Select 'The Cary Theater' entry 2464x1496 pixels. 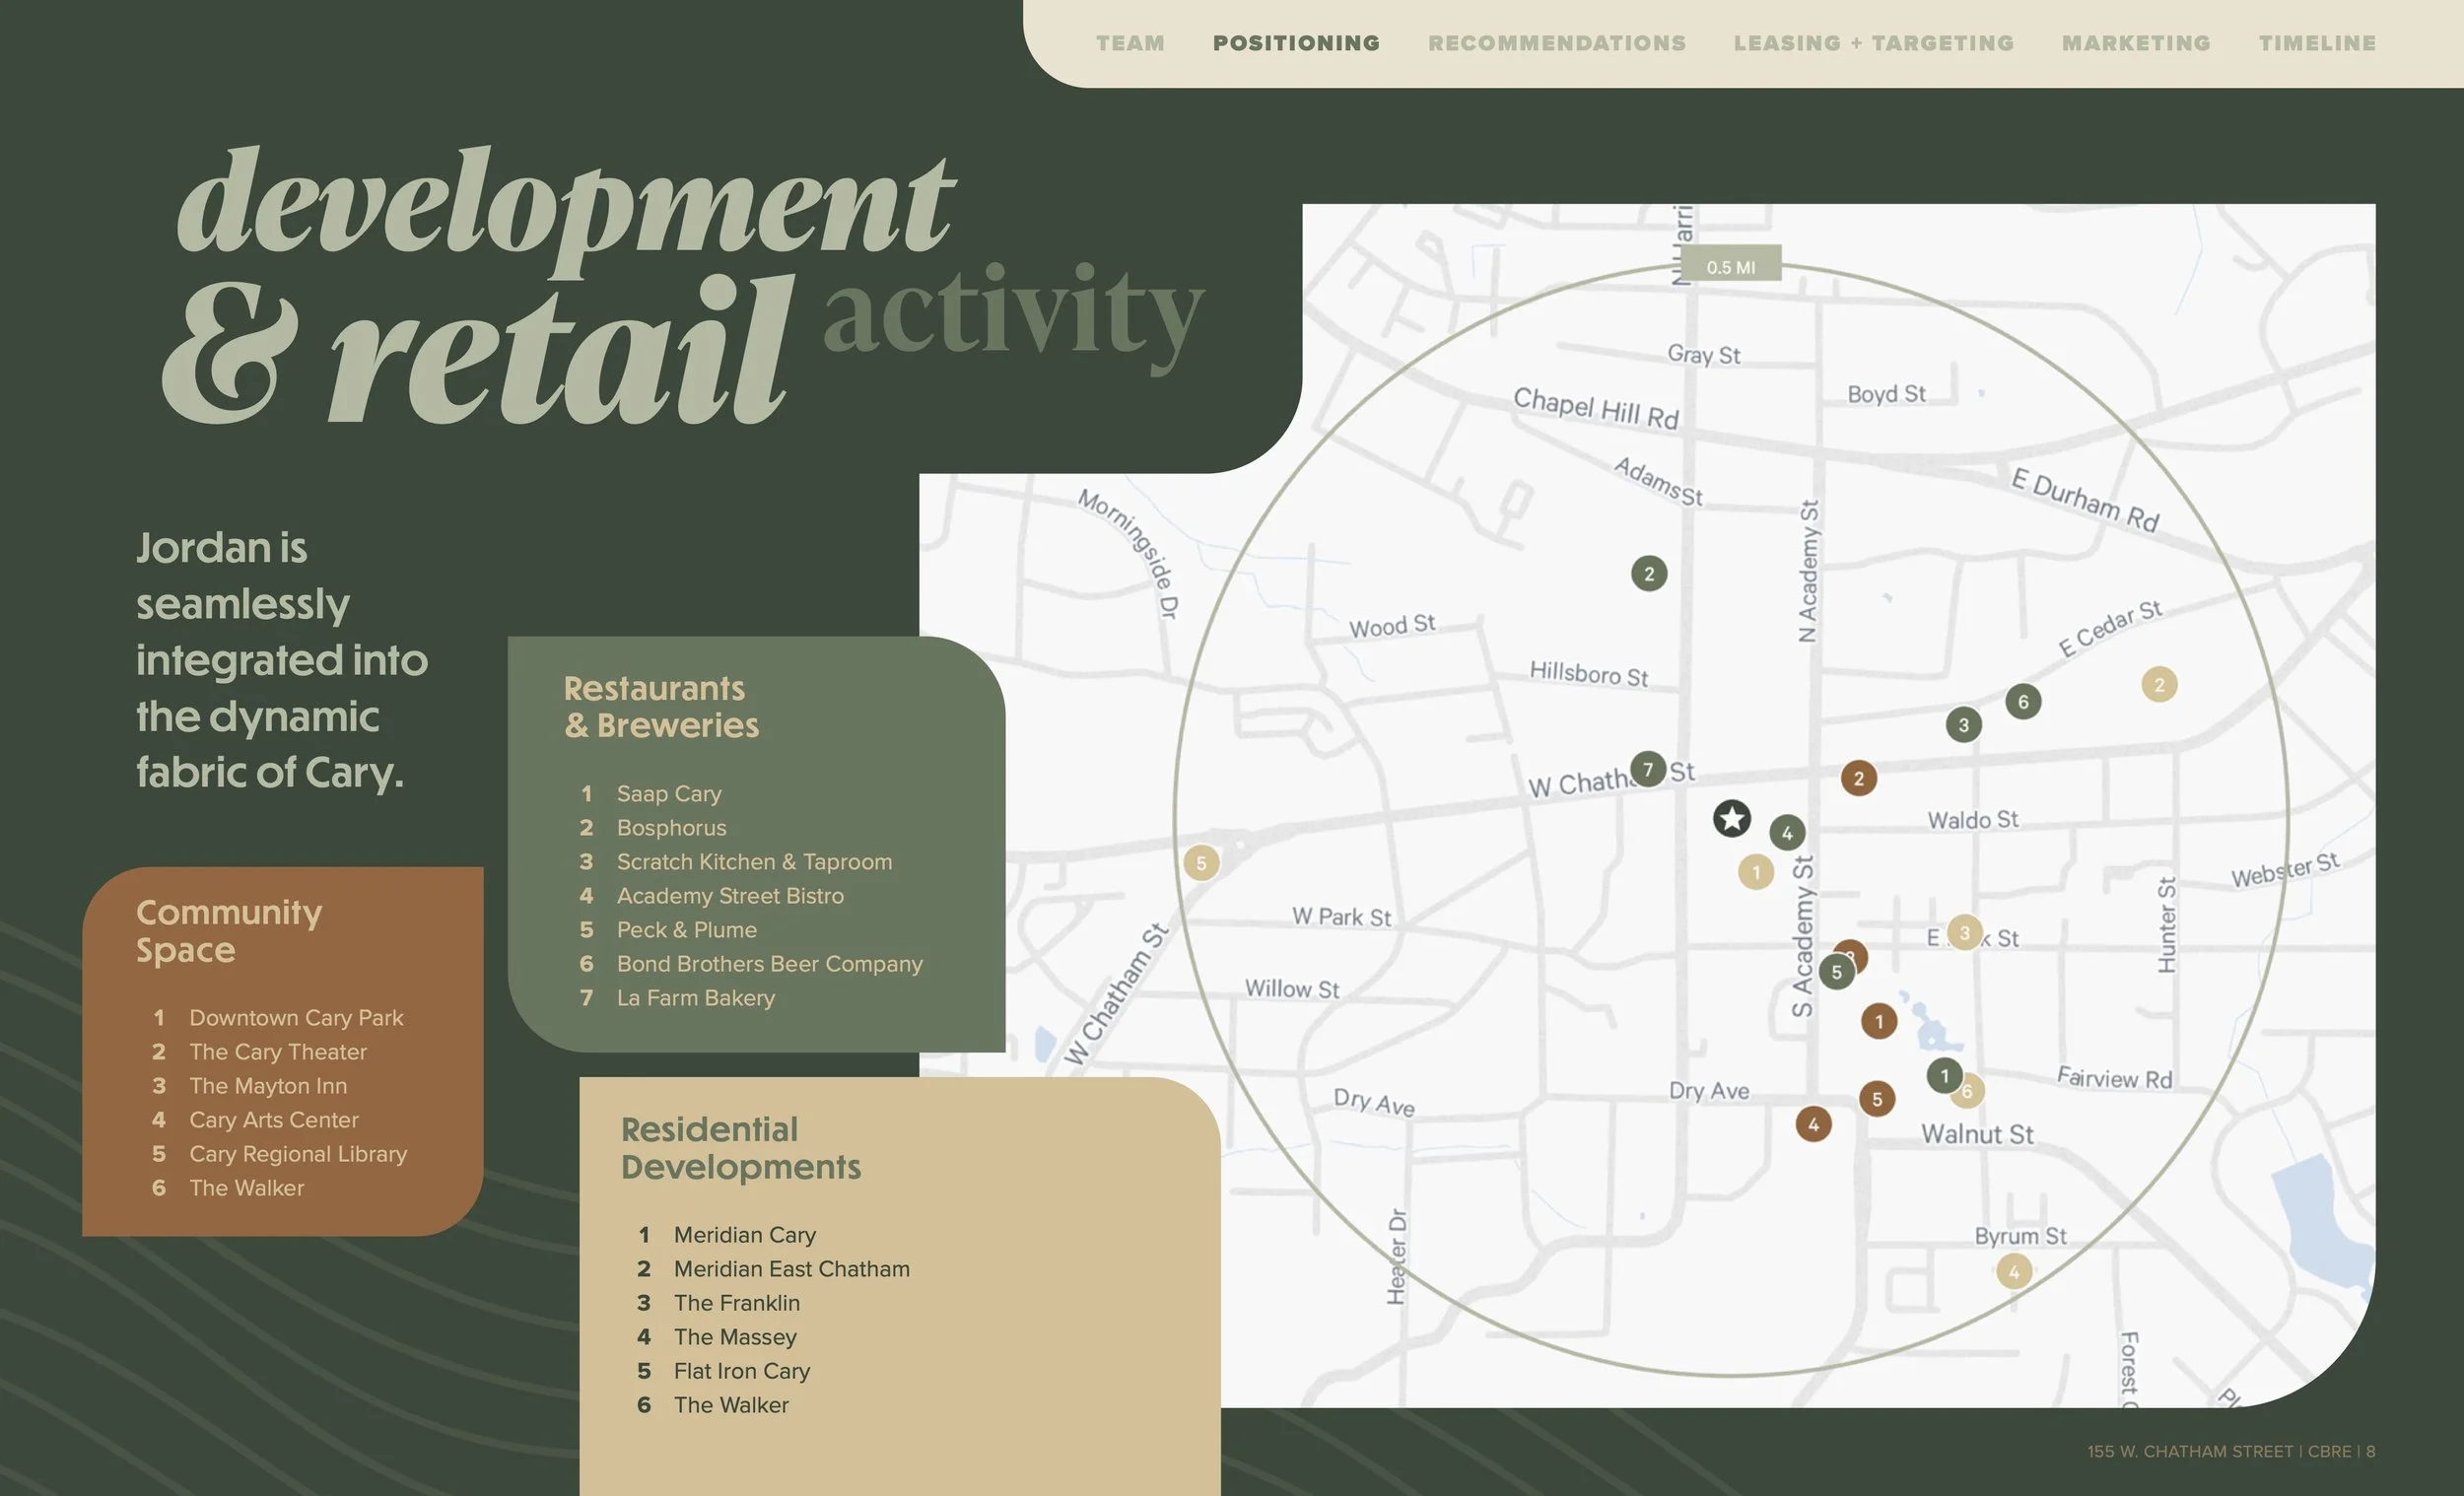tap(278, 1051)
